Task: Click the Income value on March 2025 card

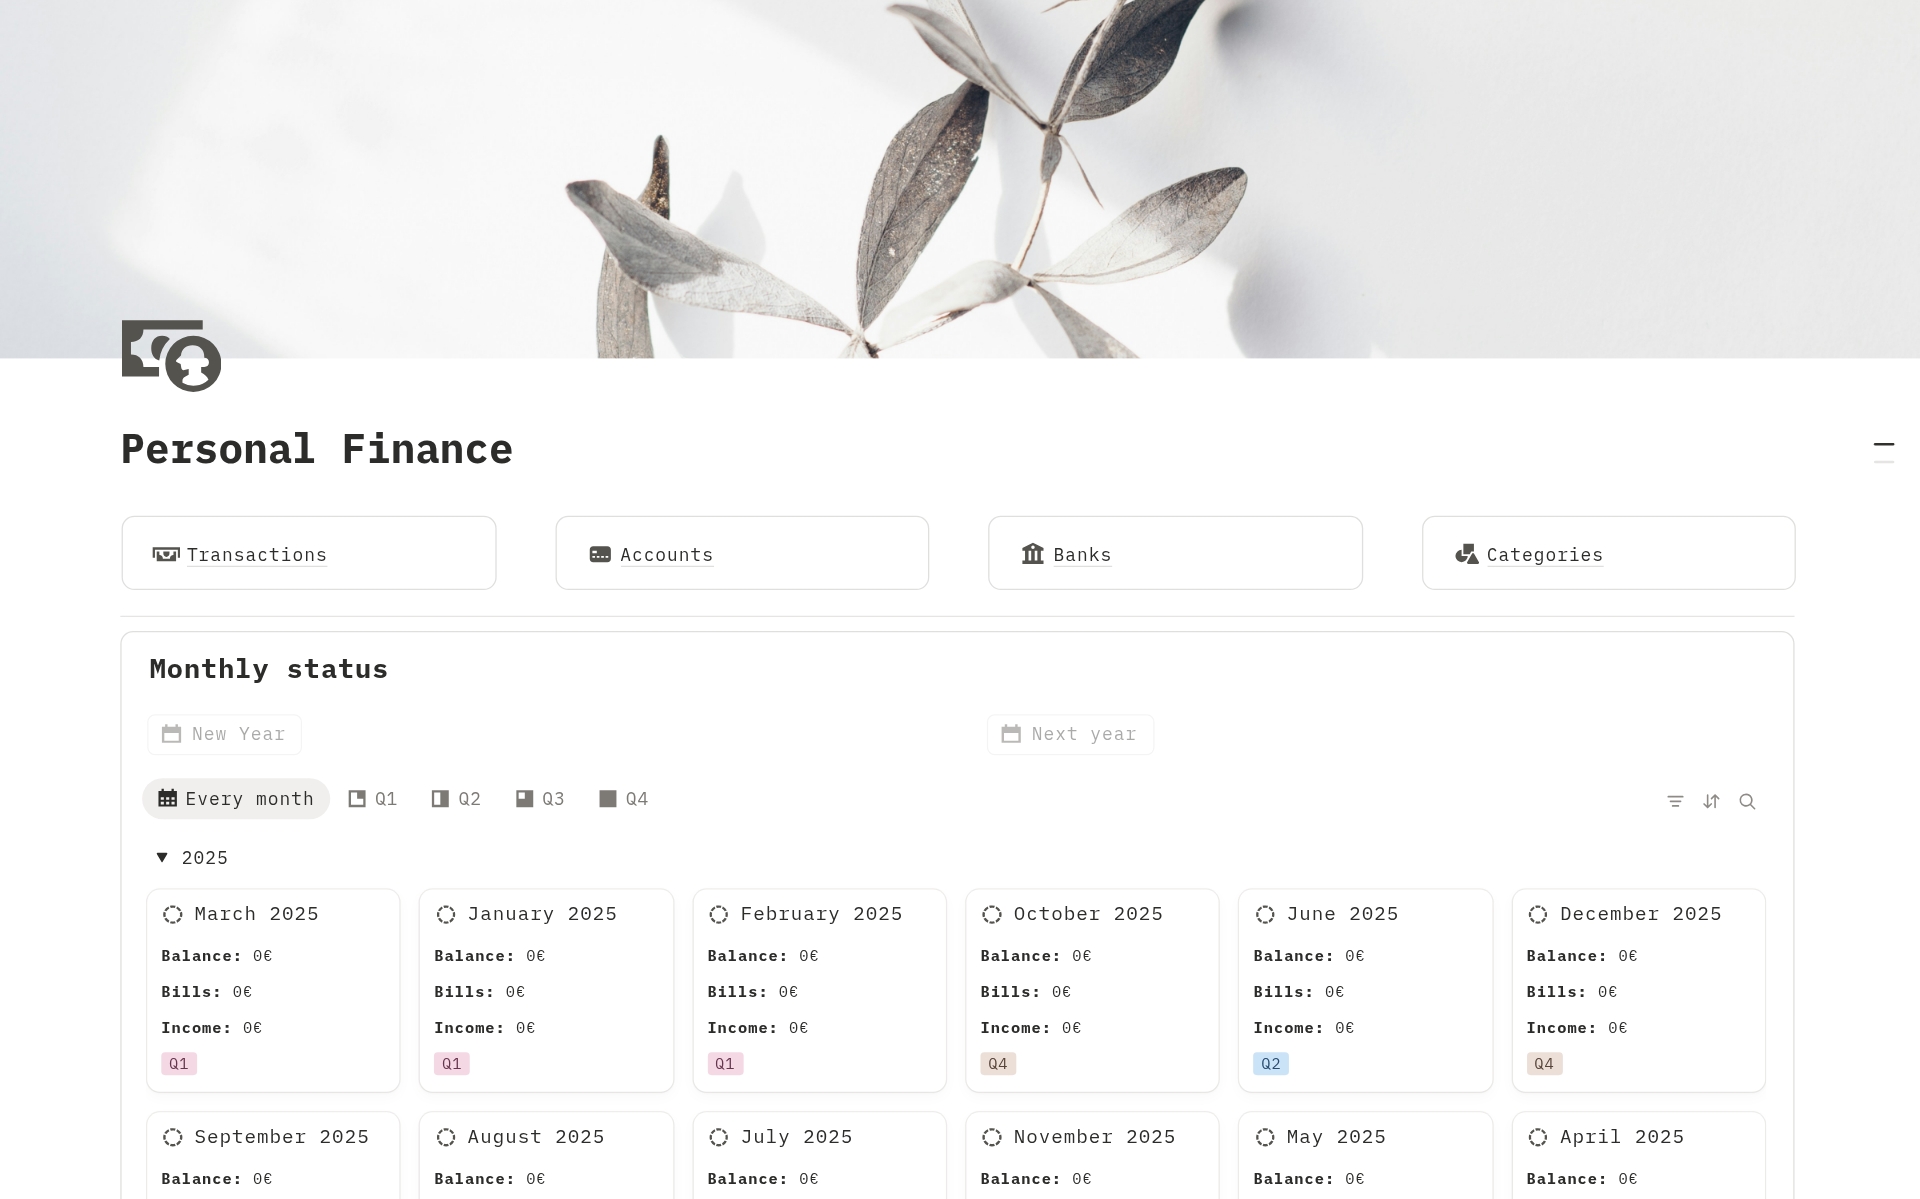Action: click(252, 1028)
